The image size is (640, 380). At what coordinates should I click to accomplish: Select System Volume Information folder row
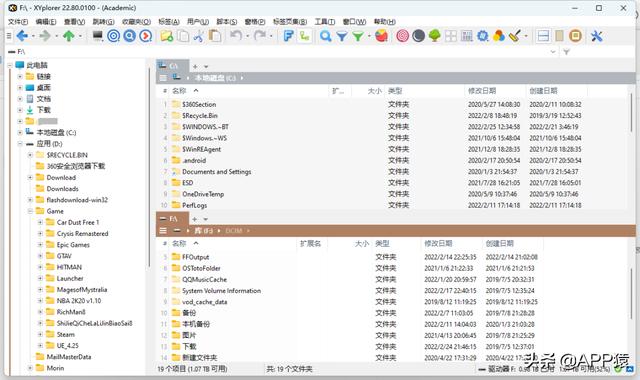[x=221, y=291]
